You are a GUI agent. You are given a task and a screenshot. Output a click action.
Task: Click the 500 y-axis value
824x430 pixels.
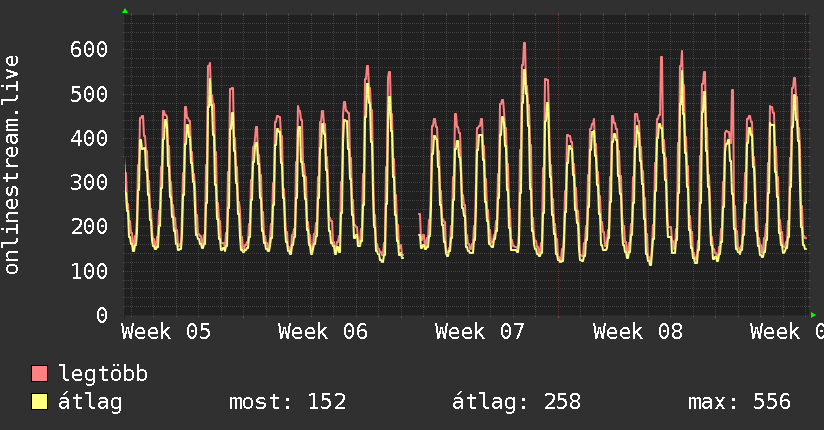(88, 94)
